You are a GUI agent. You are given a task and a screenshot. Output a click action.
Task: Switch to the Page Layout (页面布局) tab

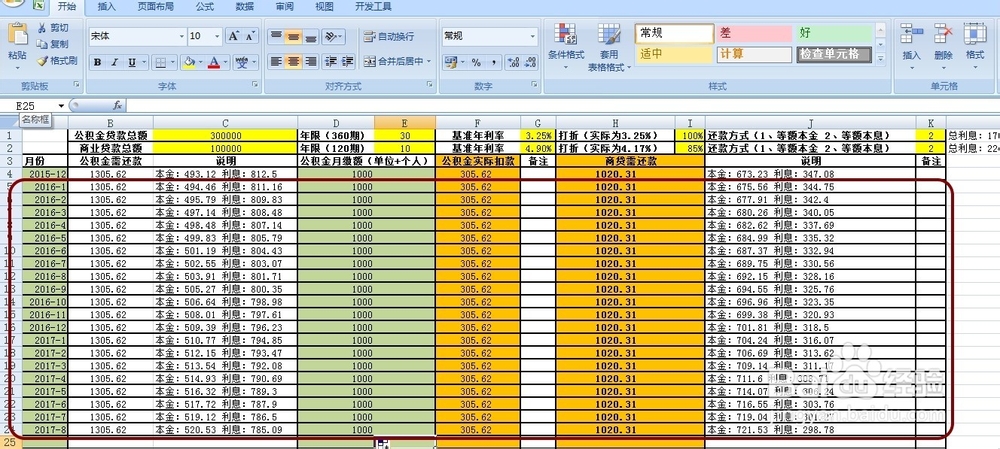[x=156, y=7]
